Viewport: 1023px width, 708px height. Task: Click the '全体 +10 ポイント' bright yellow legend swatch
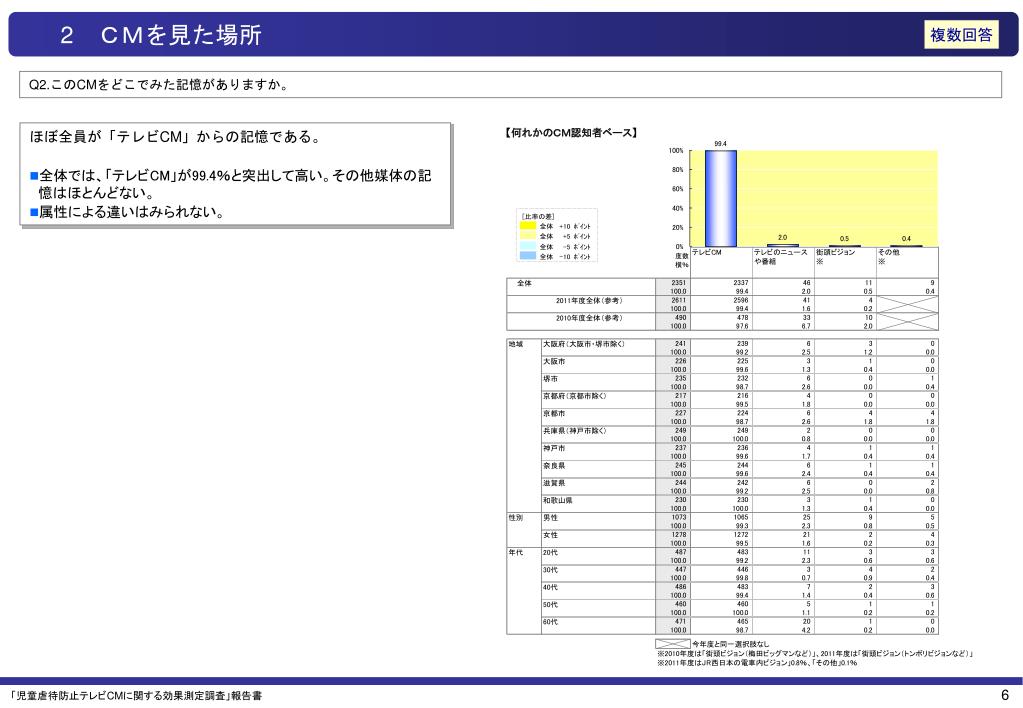(528, 226)
